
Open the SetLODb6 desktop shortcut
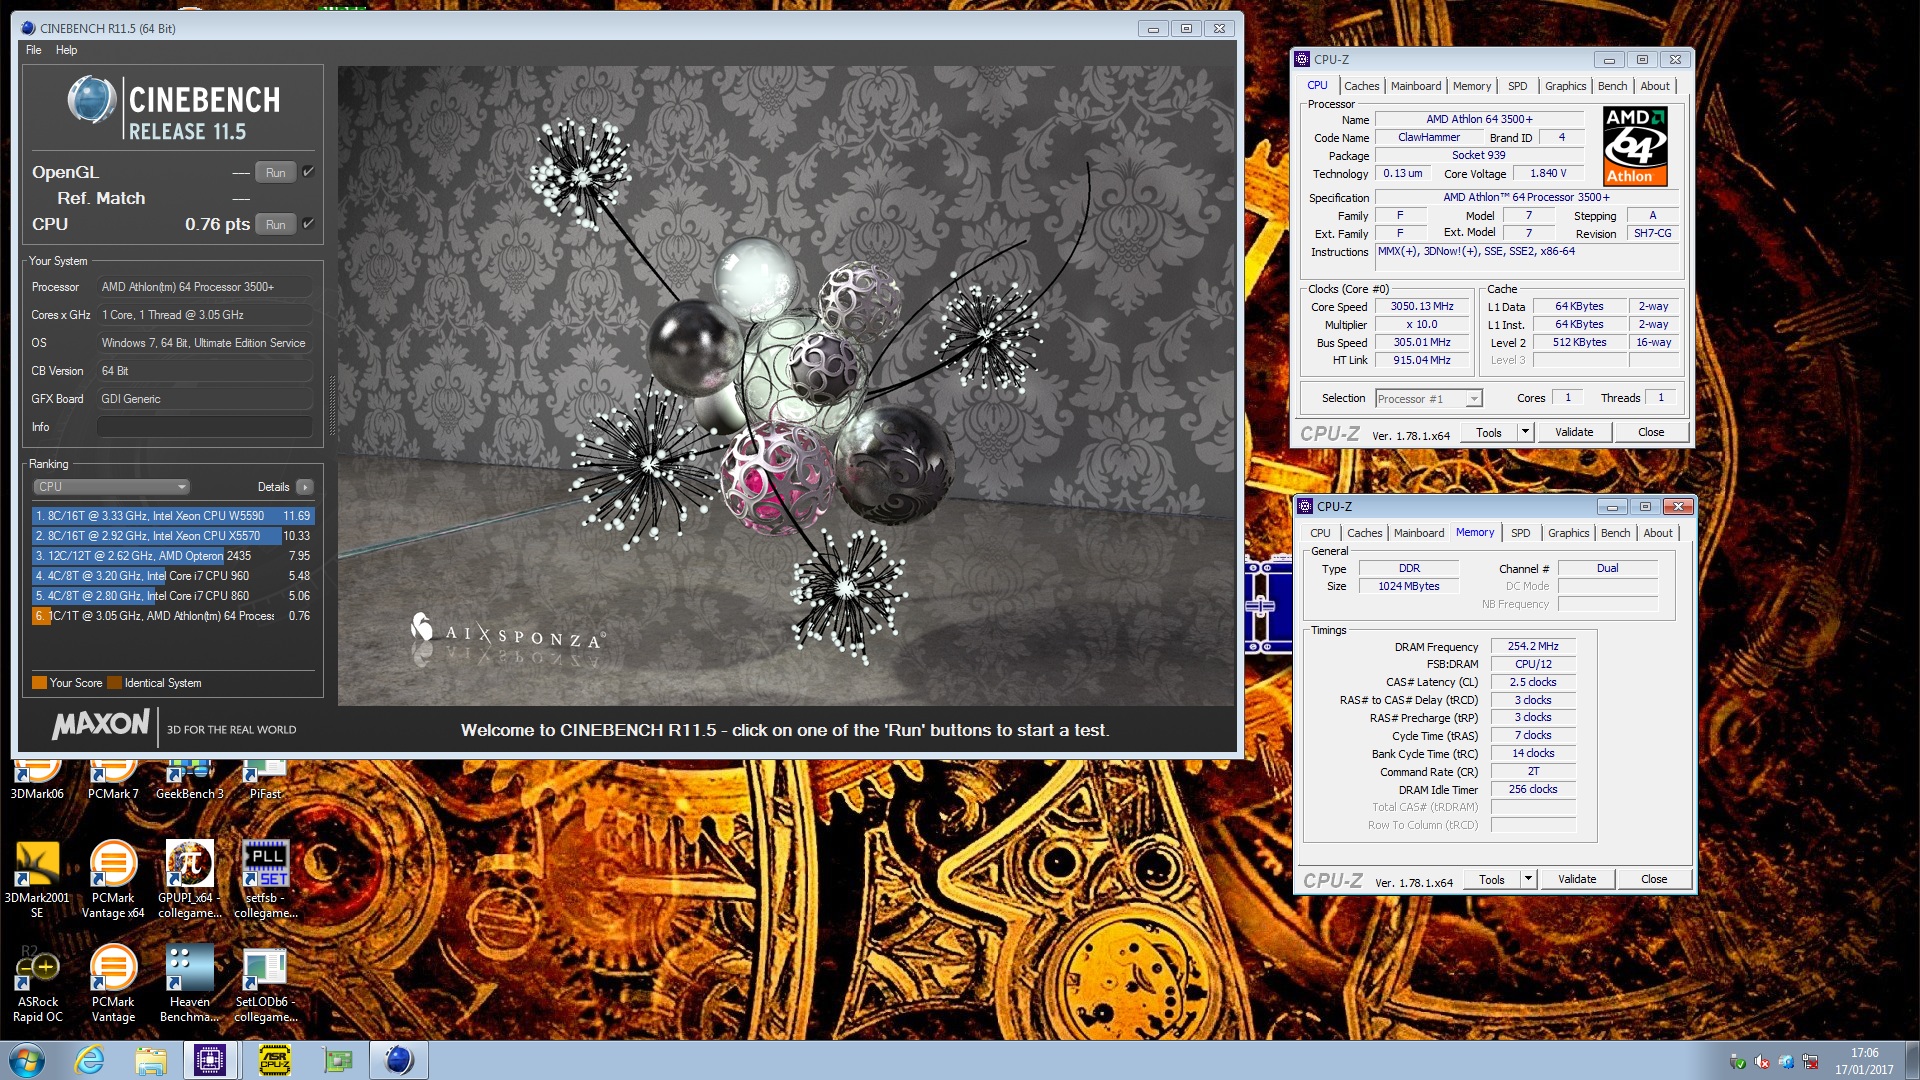(266, 983)
